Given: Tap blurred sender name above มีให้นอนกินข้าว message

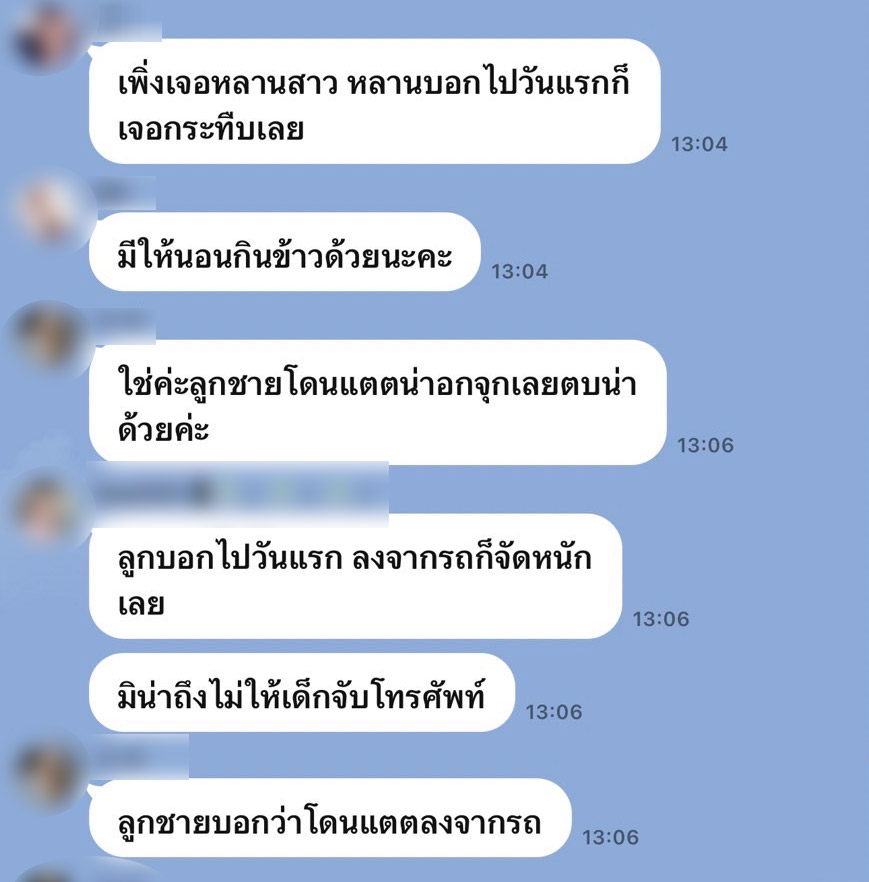Looking at the screenshot, I should 125,194.
